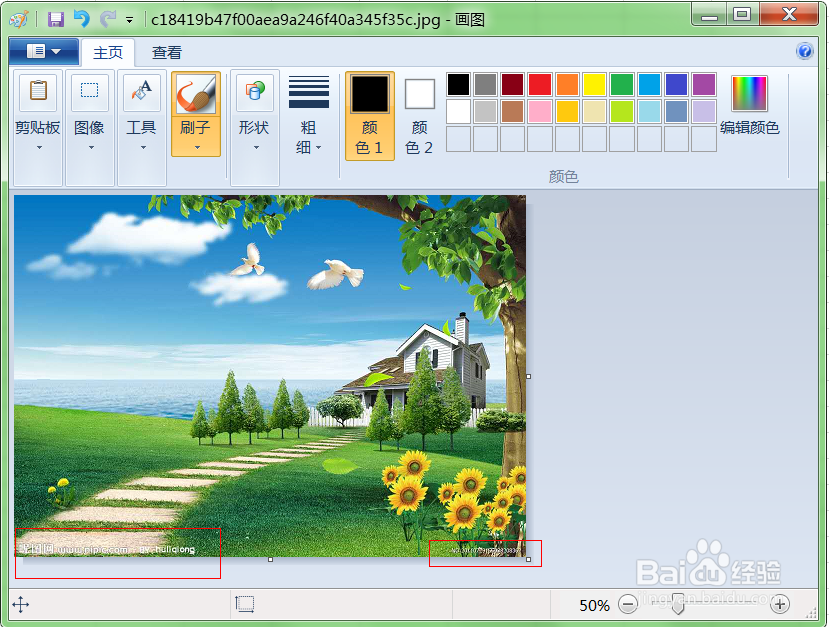Pick the light turquoise color swatch
829x627 pixels.
649,112
